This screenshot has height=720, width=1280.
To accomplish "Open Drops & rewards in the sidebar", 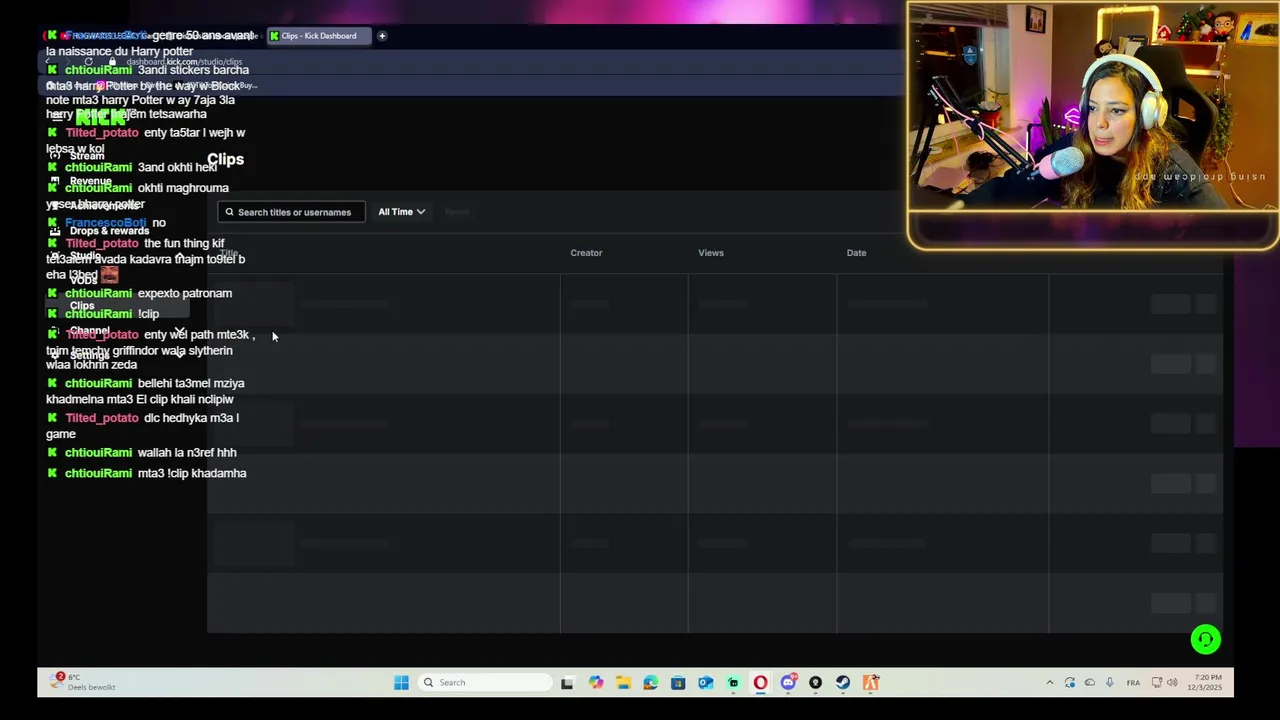I will click(x=109, y=231).
